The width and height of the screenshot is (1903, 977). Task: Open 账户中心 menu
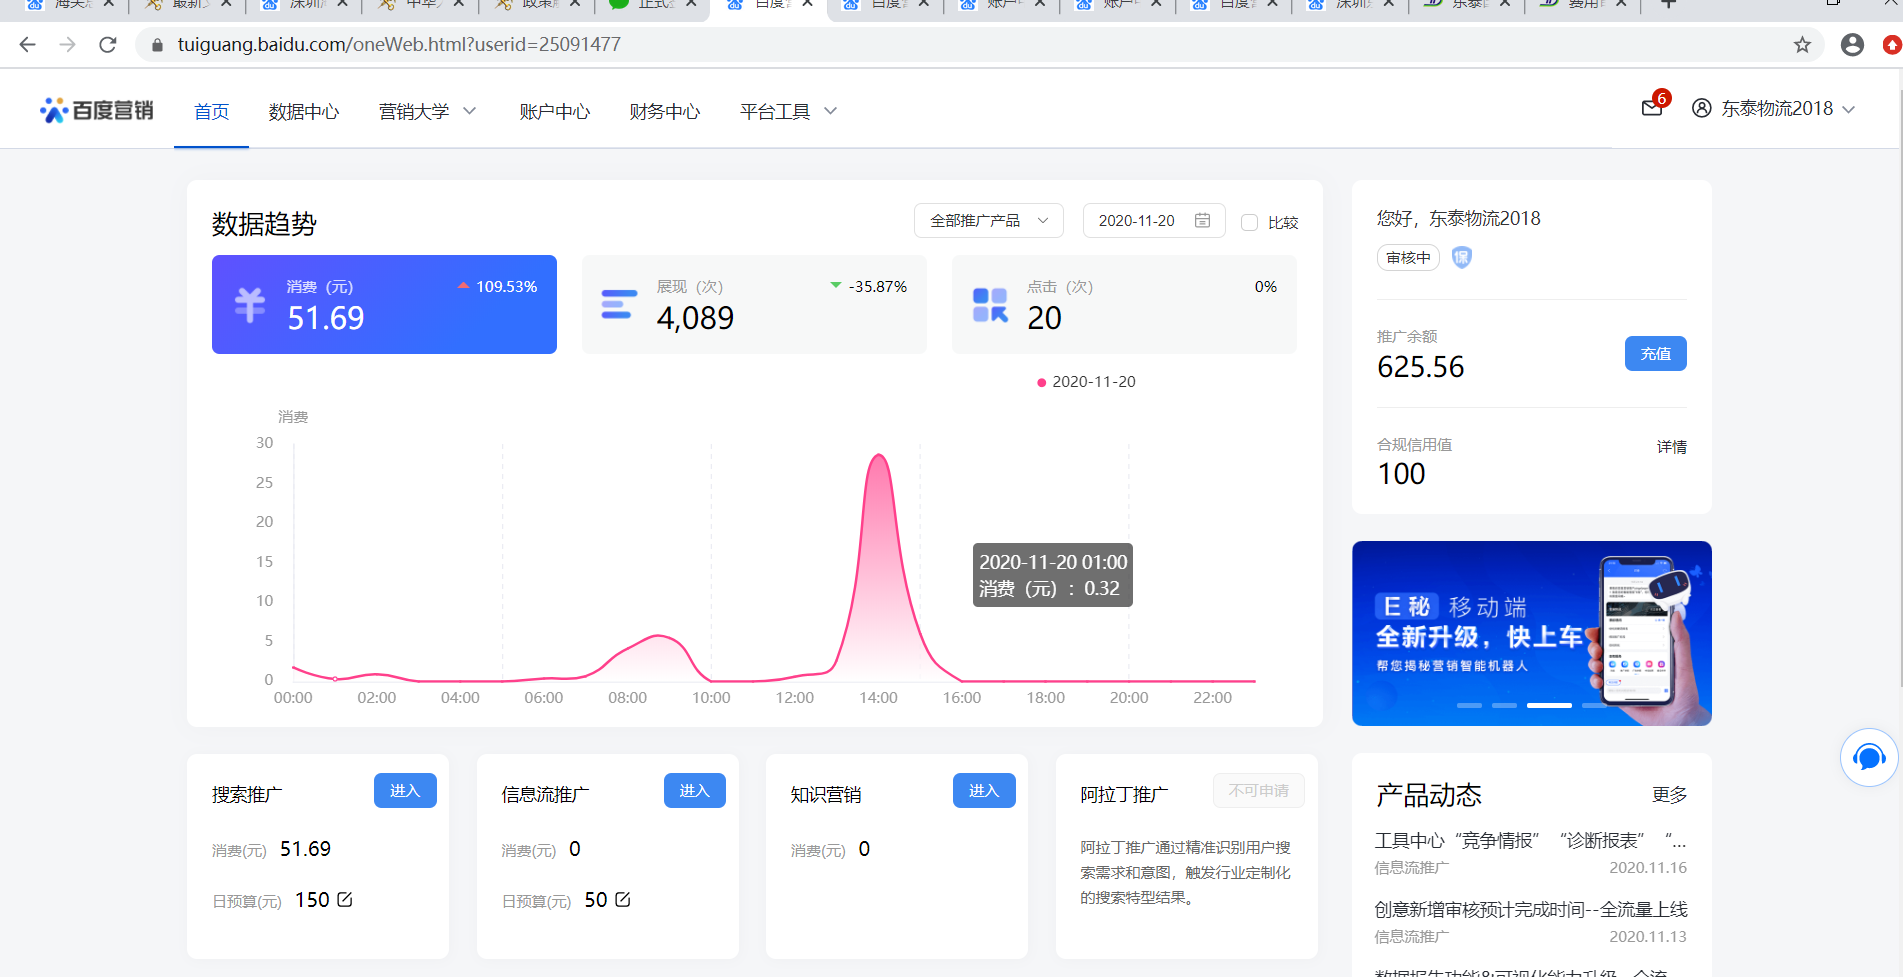click(x=555, y=112)
